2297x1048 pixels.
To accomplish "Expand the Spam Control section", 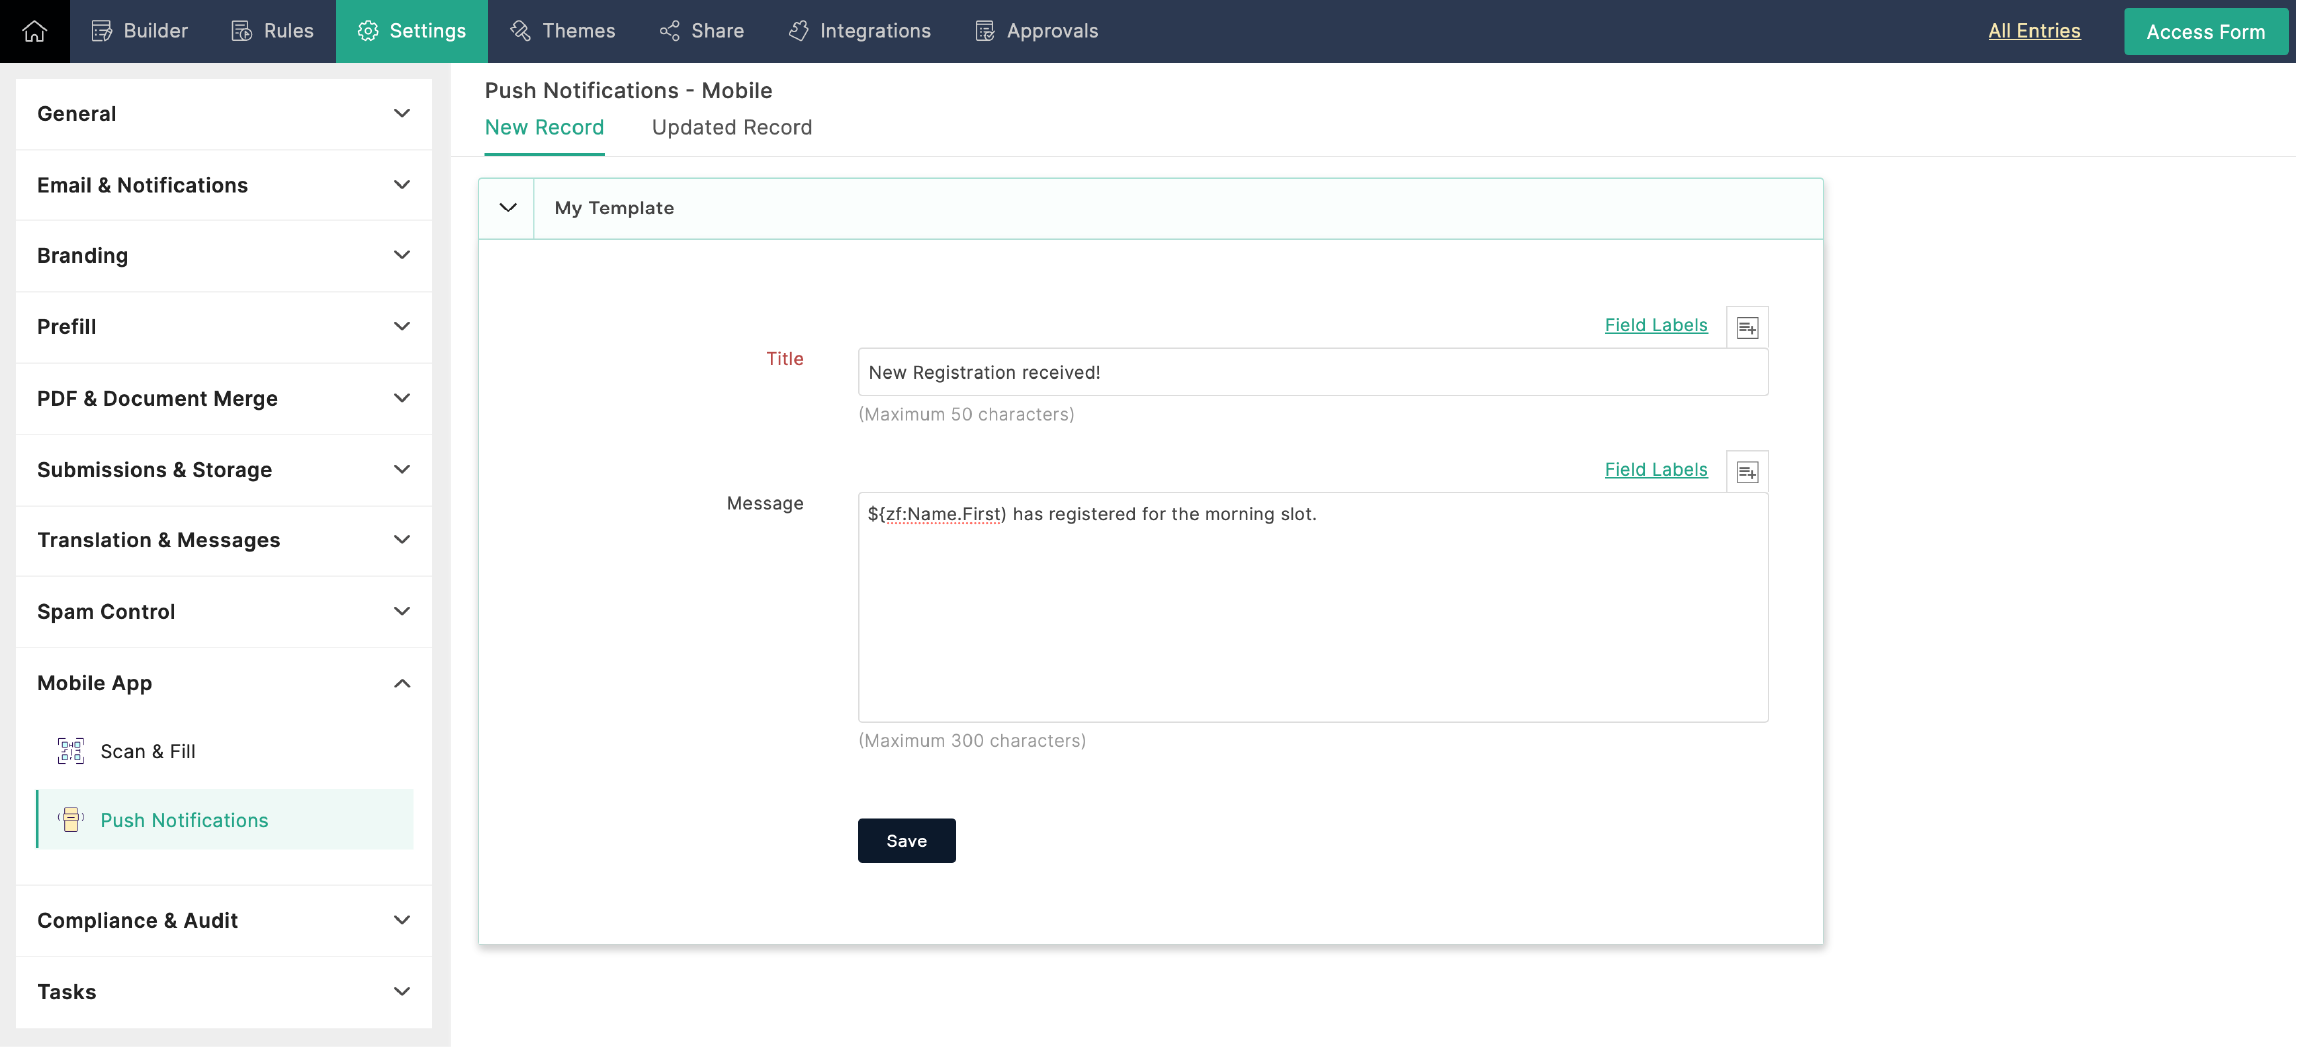I will click(x=224, y=612).
